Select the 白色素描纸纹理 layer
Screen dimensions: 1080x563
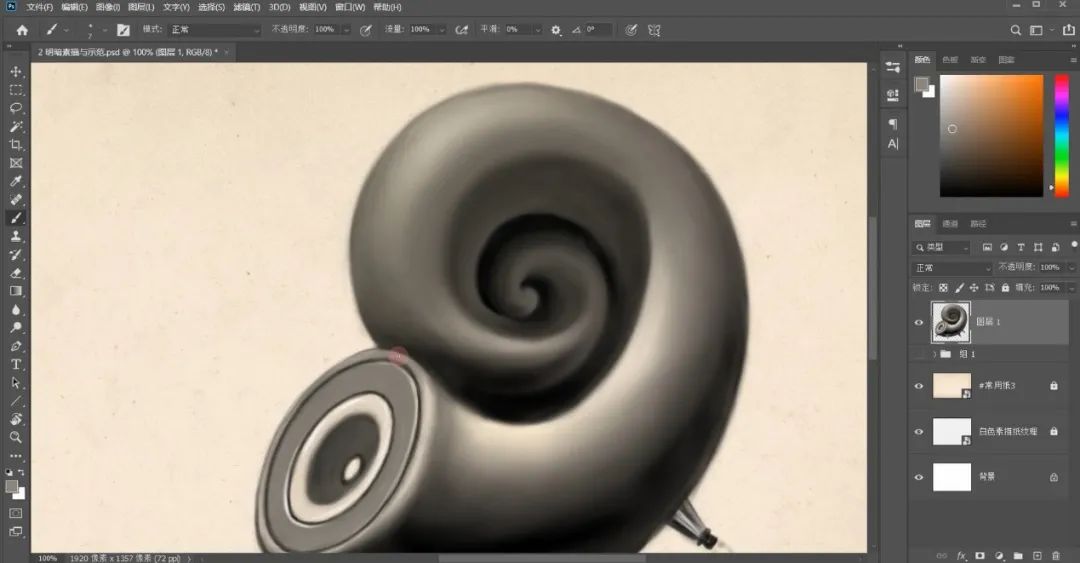pyautogui.click(x=1005, y=431)
